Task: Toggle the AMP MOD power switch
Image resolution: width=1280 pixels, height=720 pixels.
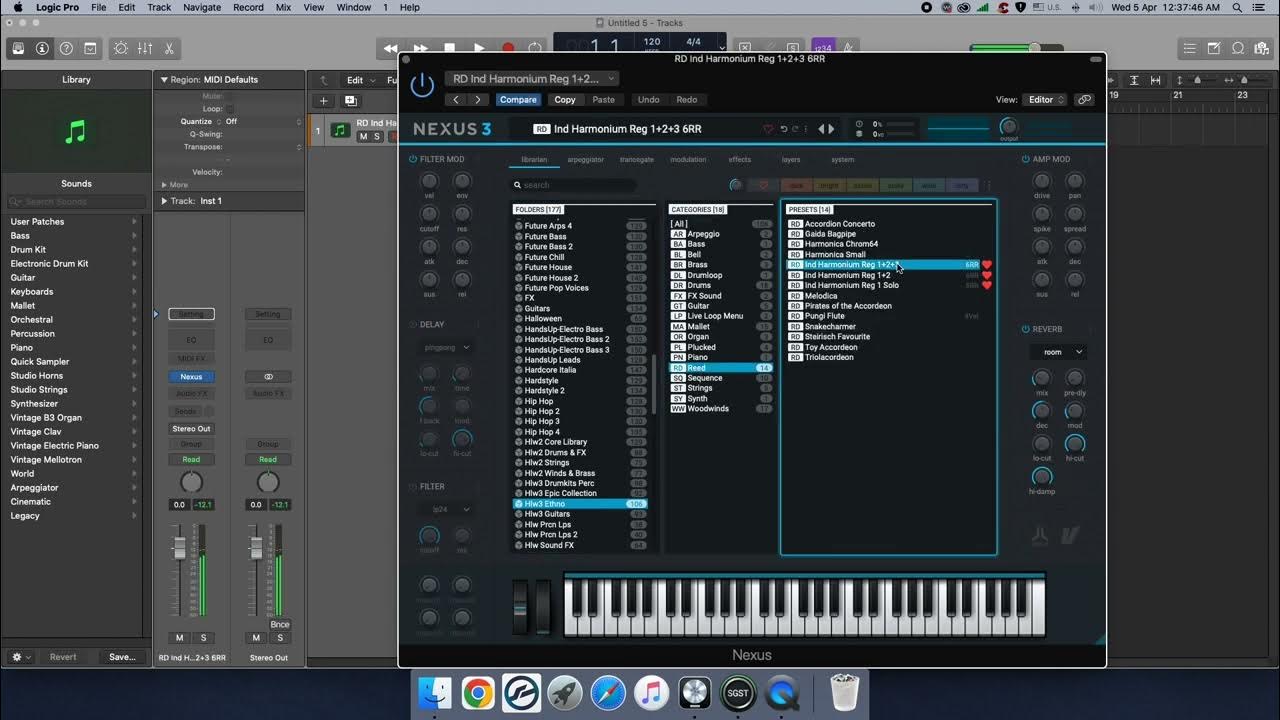Action: click(x=1026, y=159)
